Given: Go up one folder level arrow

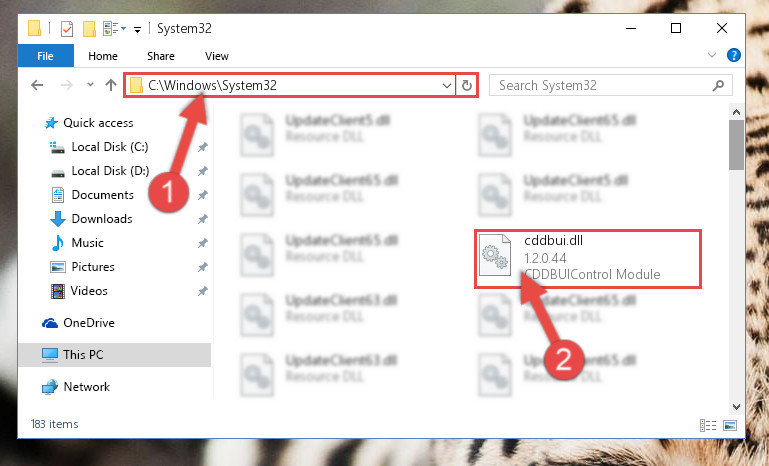Looking at the screenshot, I should [x=111, y=85].
